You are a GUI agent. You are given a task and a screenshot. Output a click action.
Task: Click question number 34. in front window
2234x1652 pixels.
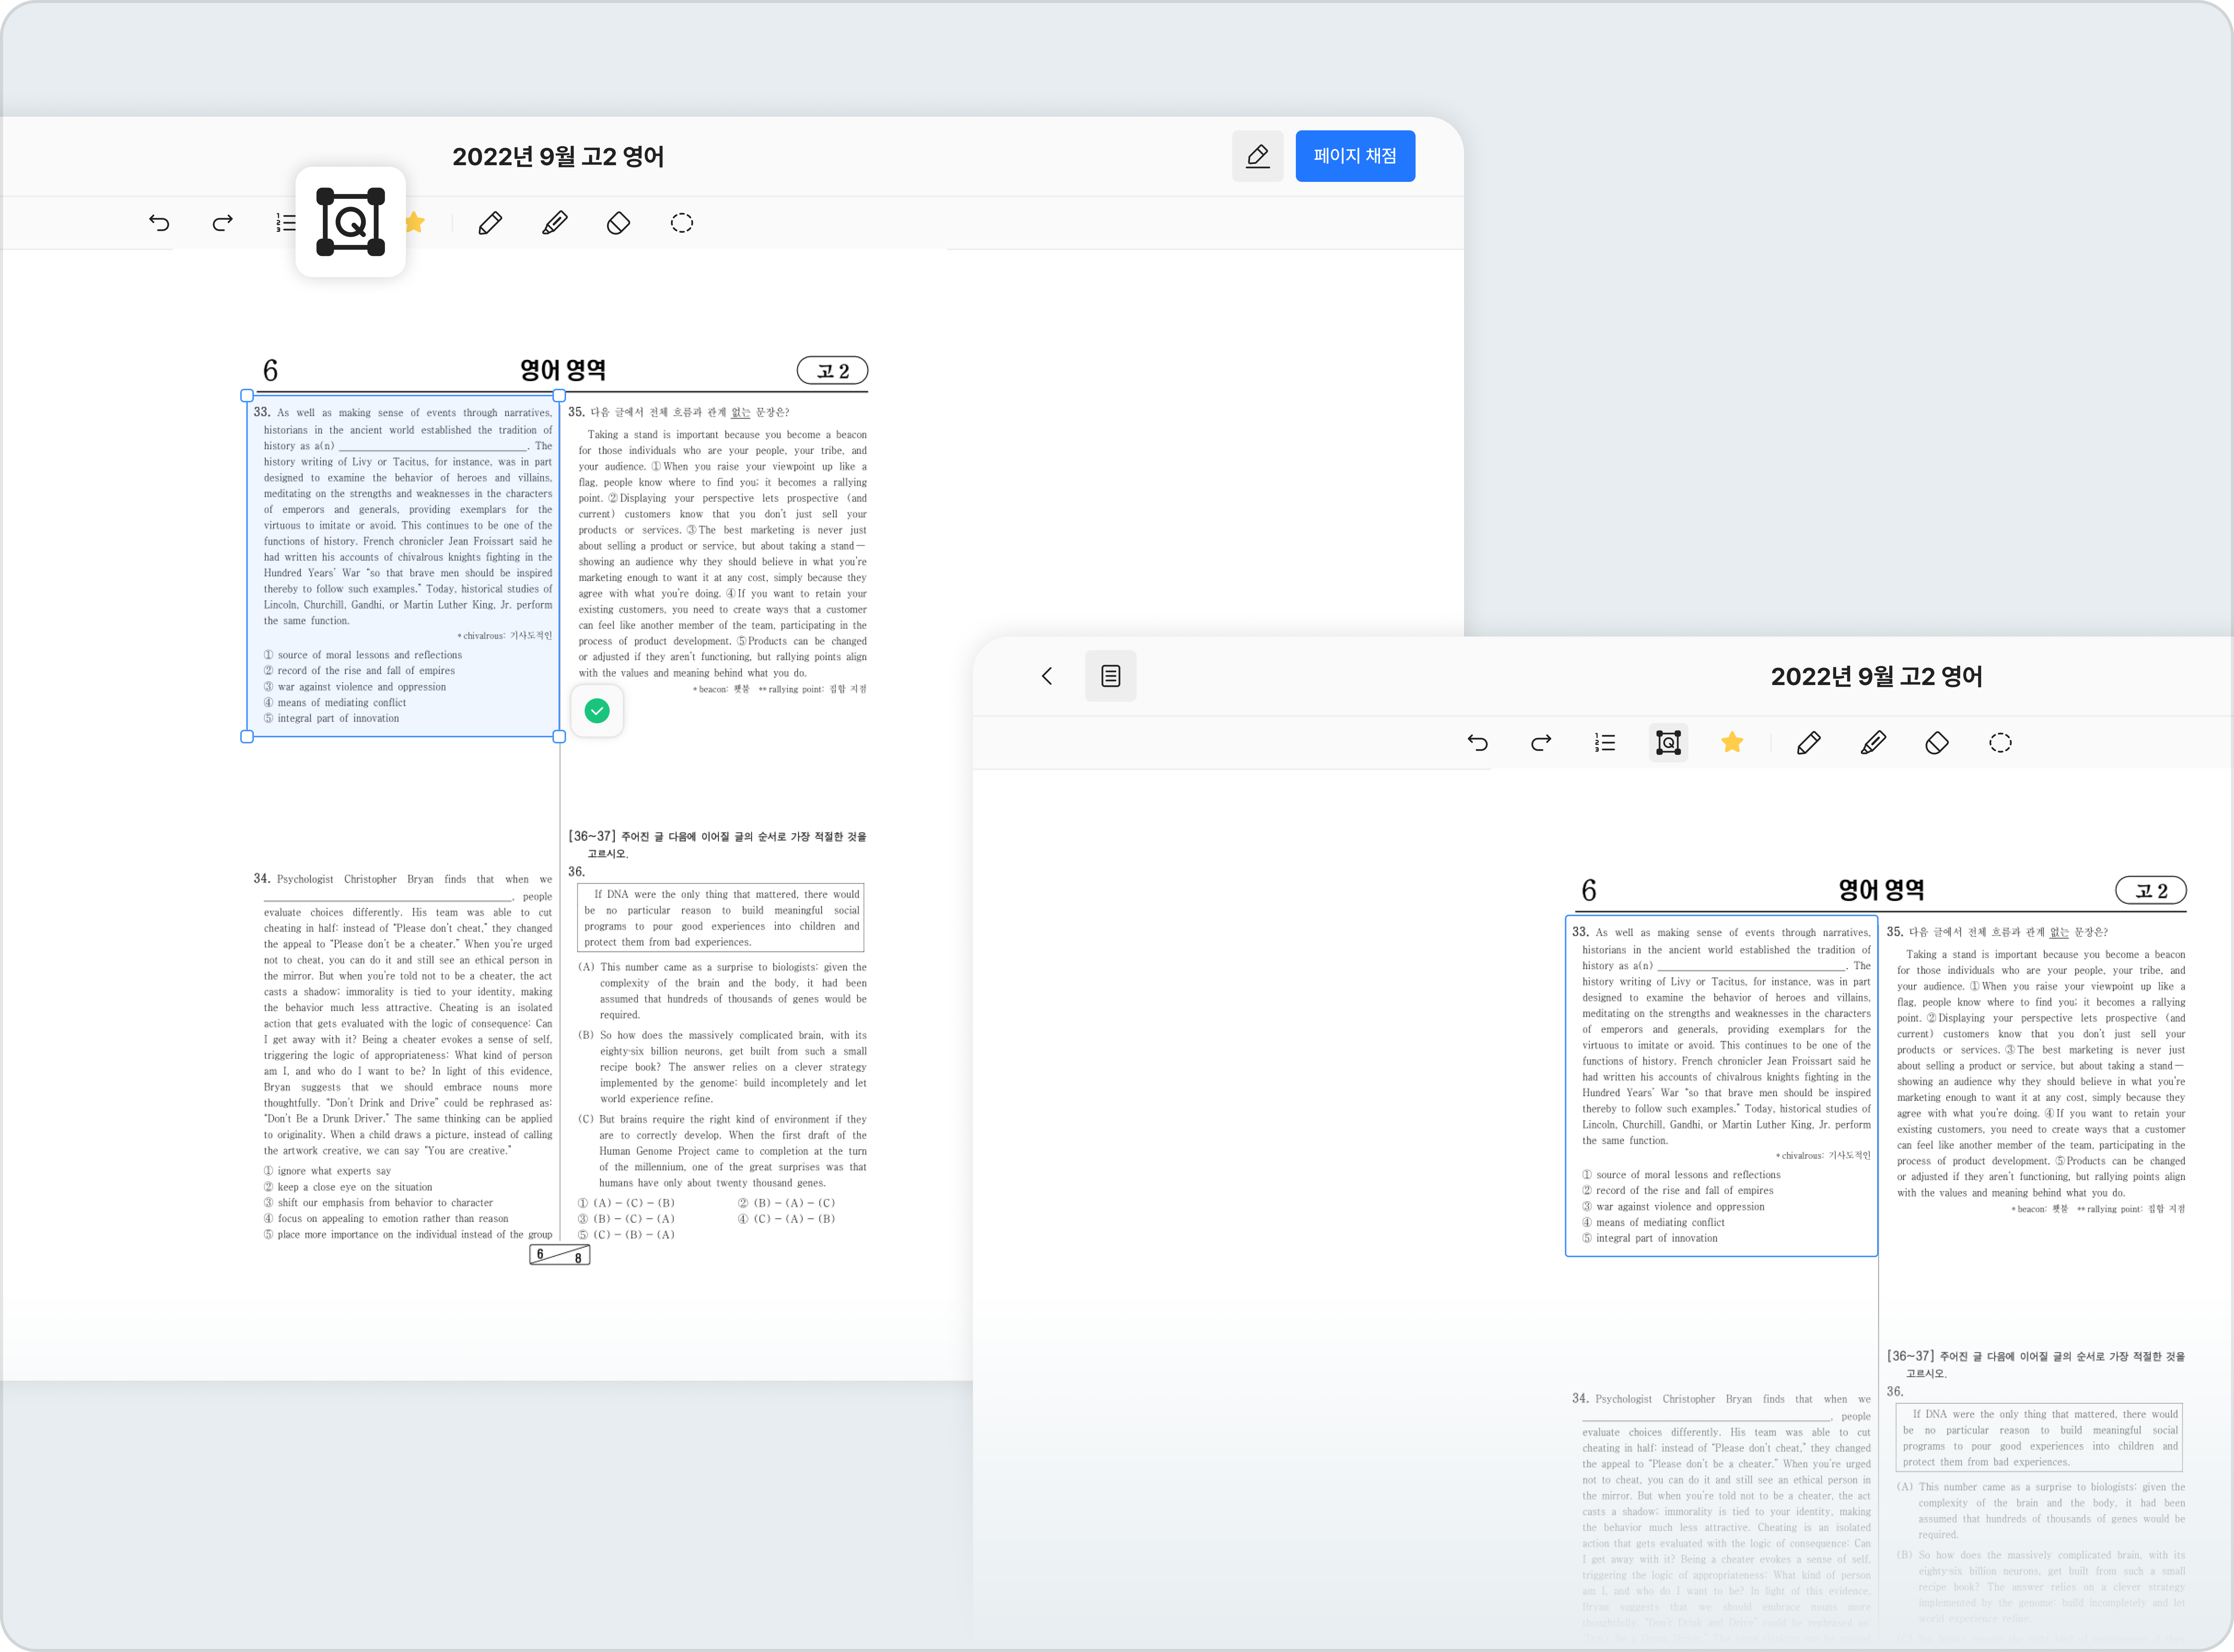tap(1581, 1398)
